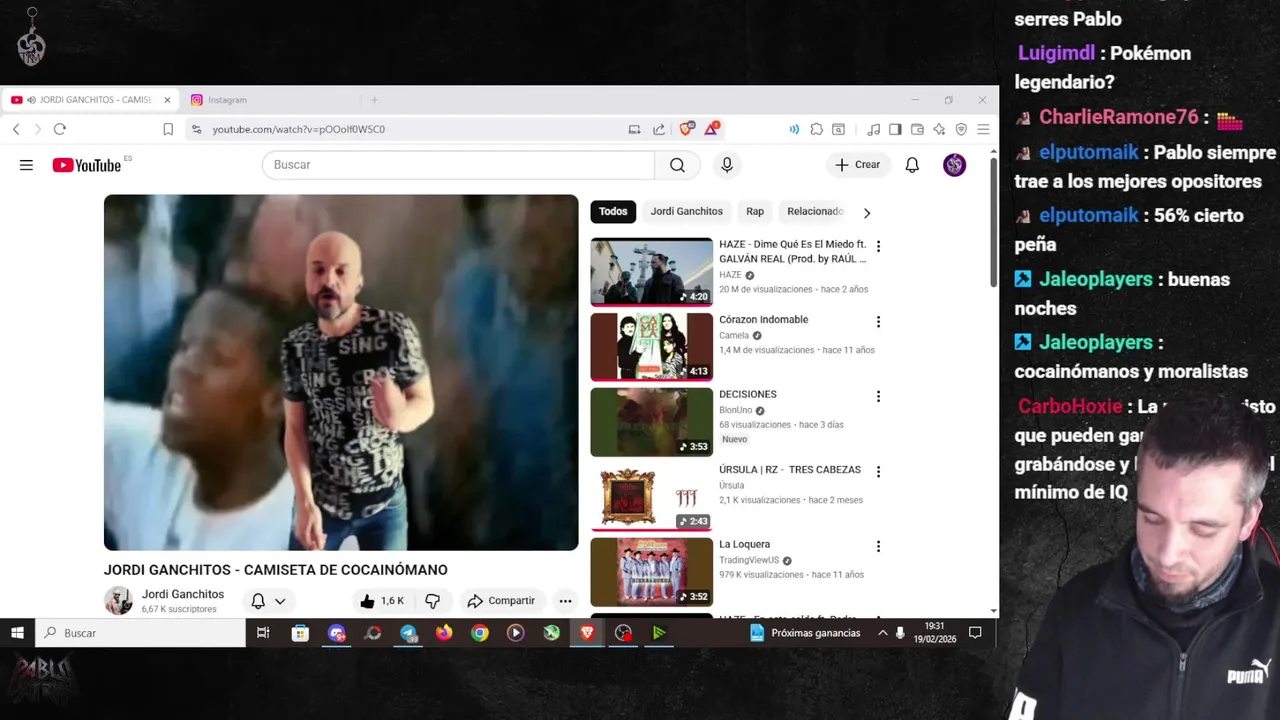
Task: Open the Windows Start menu
Action: pyautogui.click(x=17, y=633)
